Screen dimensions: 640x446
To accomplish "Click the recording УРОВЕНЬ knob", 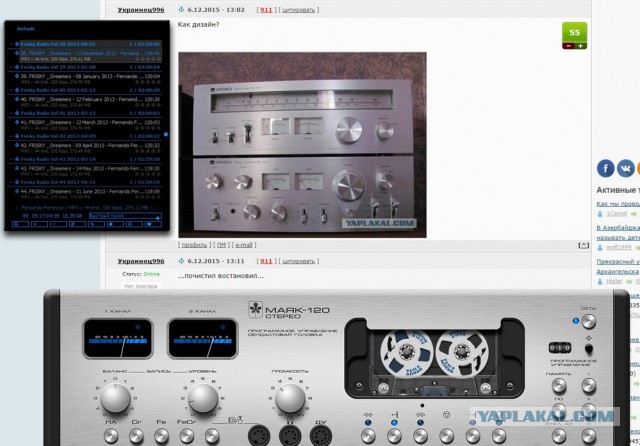I will pos(203,398).
